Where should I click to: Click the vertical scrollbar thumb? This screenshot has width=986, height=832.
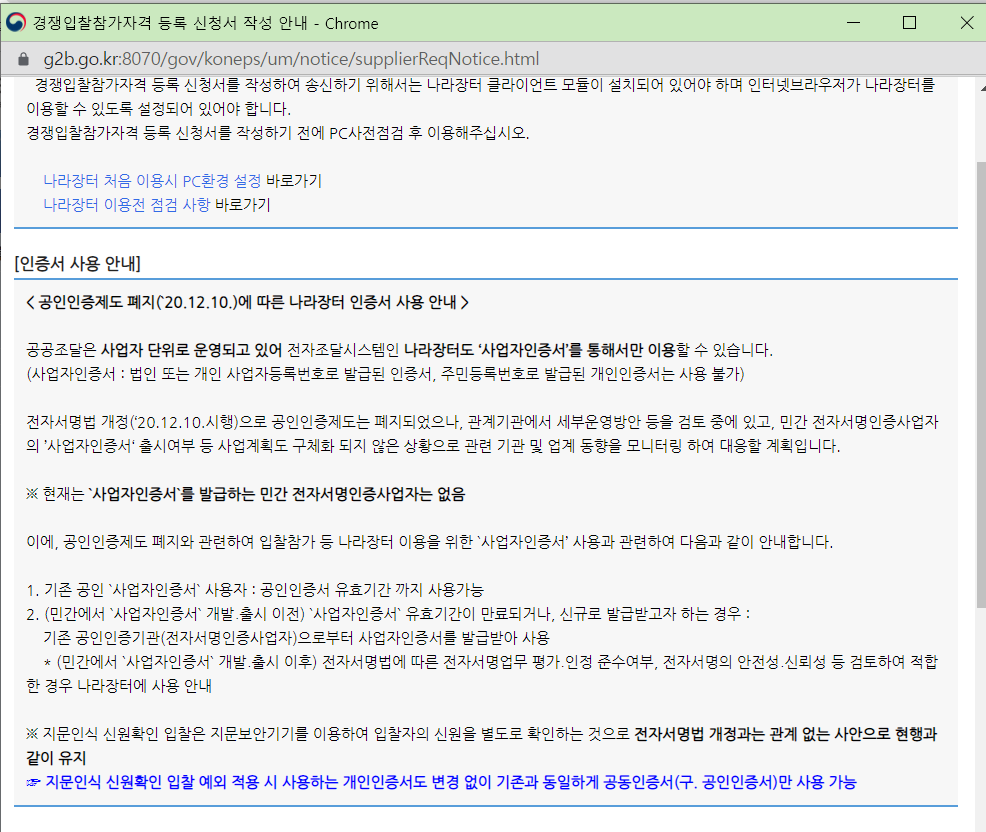coord(981,384)
